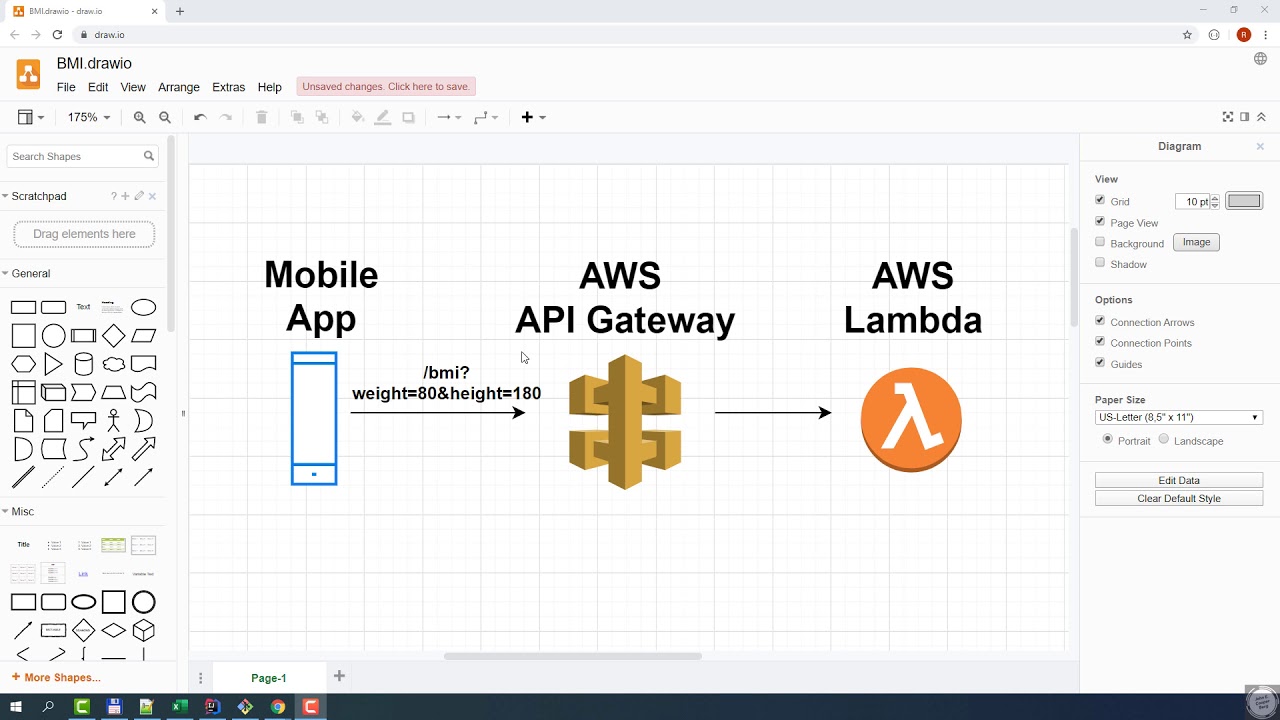Switch to the Page-1 tab

click(269, 677)
